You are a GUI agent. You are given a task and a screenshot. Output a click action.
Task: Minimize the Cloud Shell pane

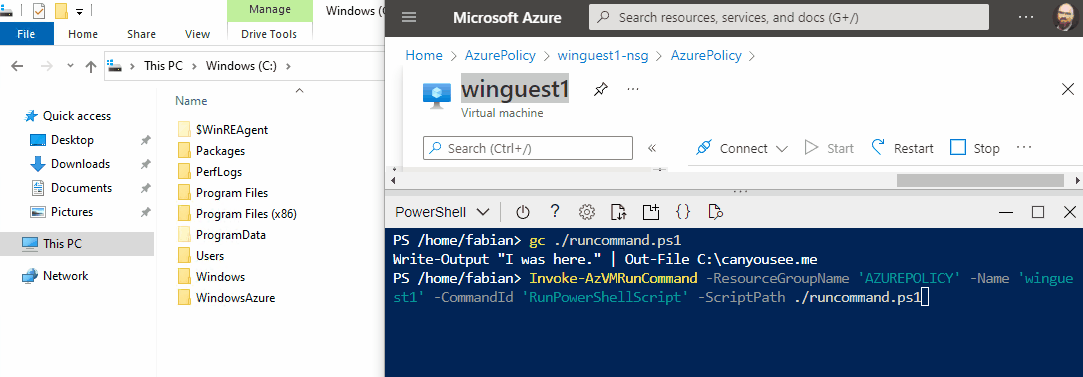1006,212
